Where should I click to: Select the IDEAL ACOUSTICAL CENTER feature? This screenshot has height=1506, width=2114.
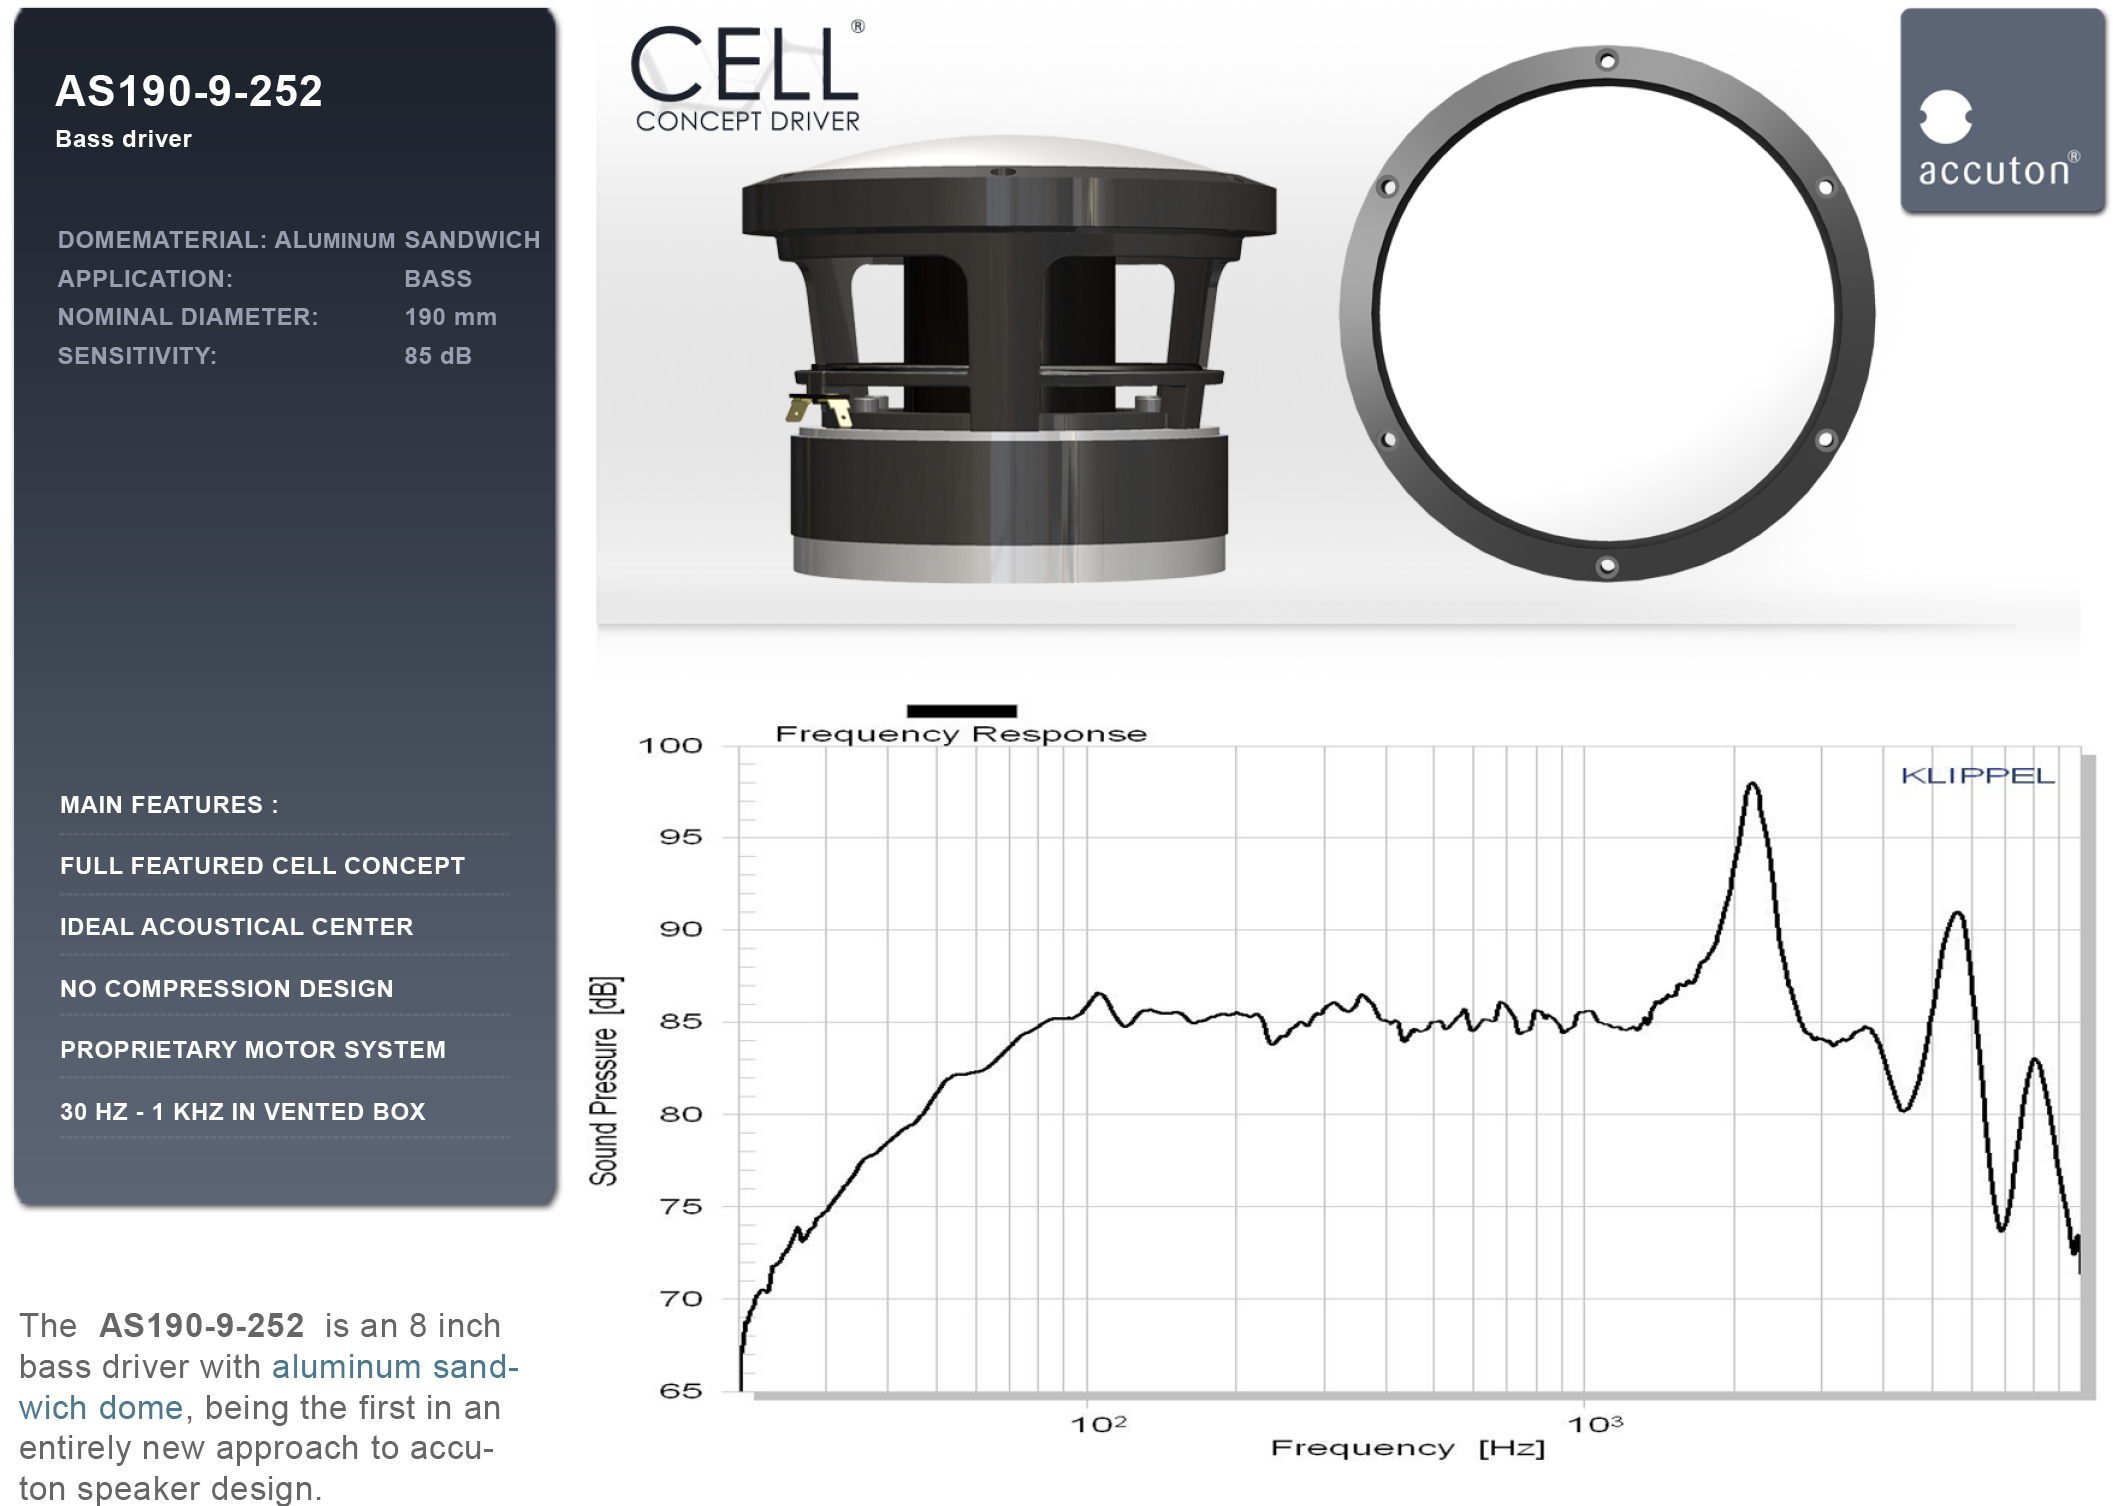(x=237, y=927)
